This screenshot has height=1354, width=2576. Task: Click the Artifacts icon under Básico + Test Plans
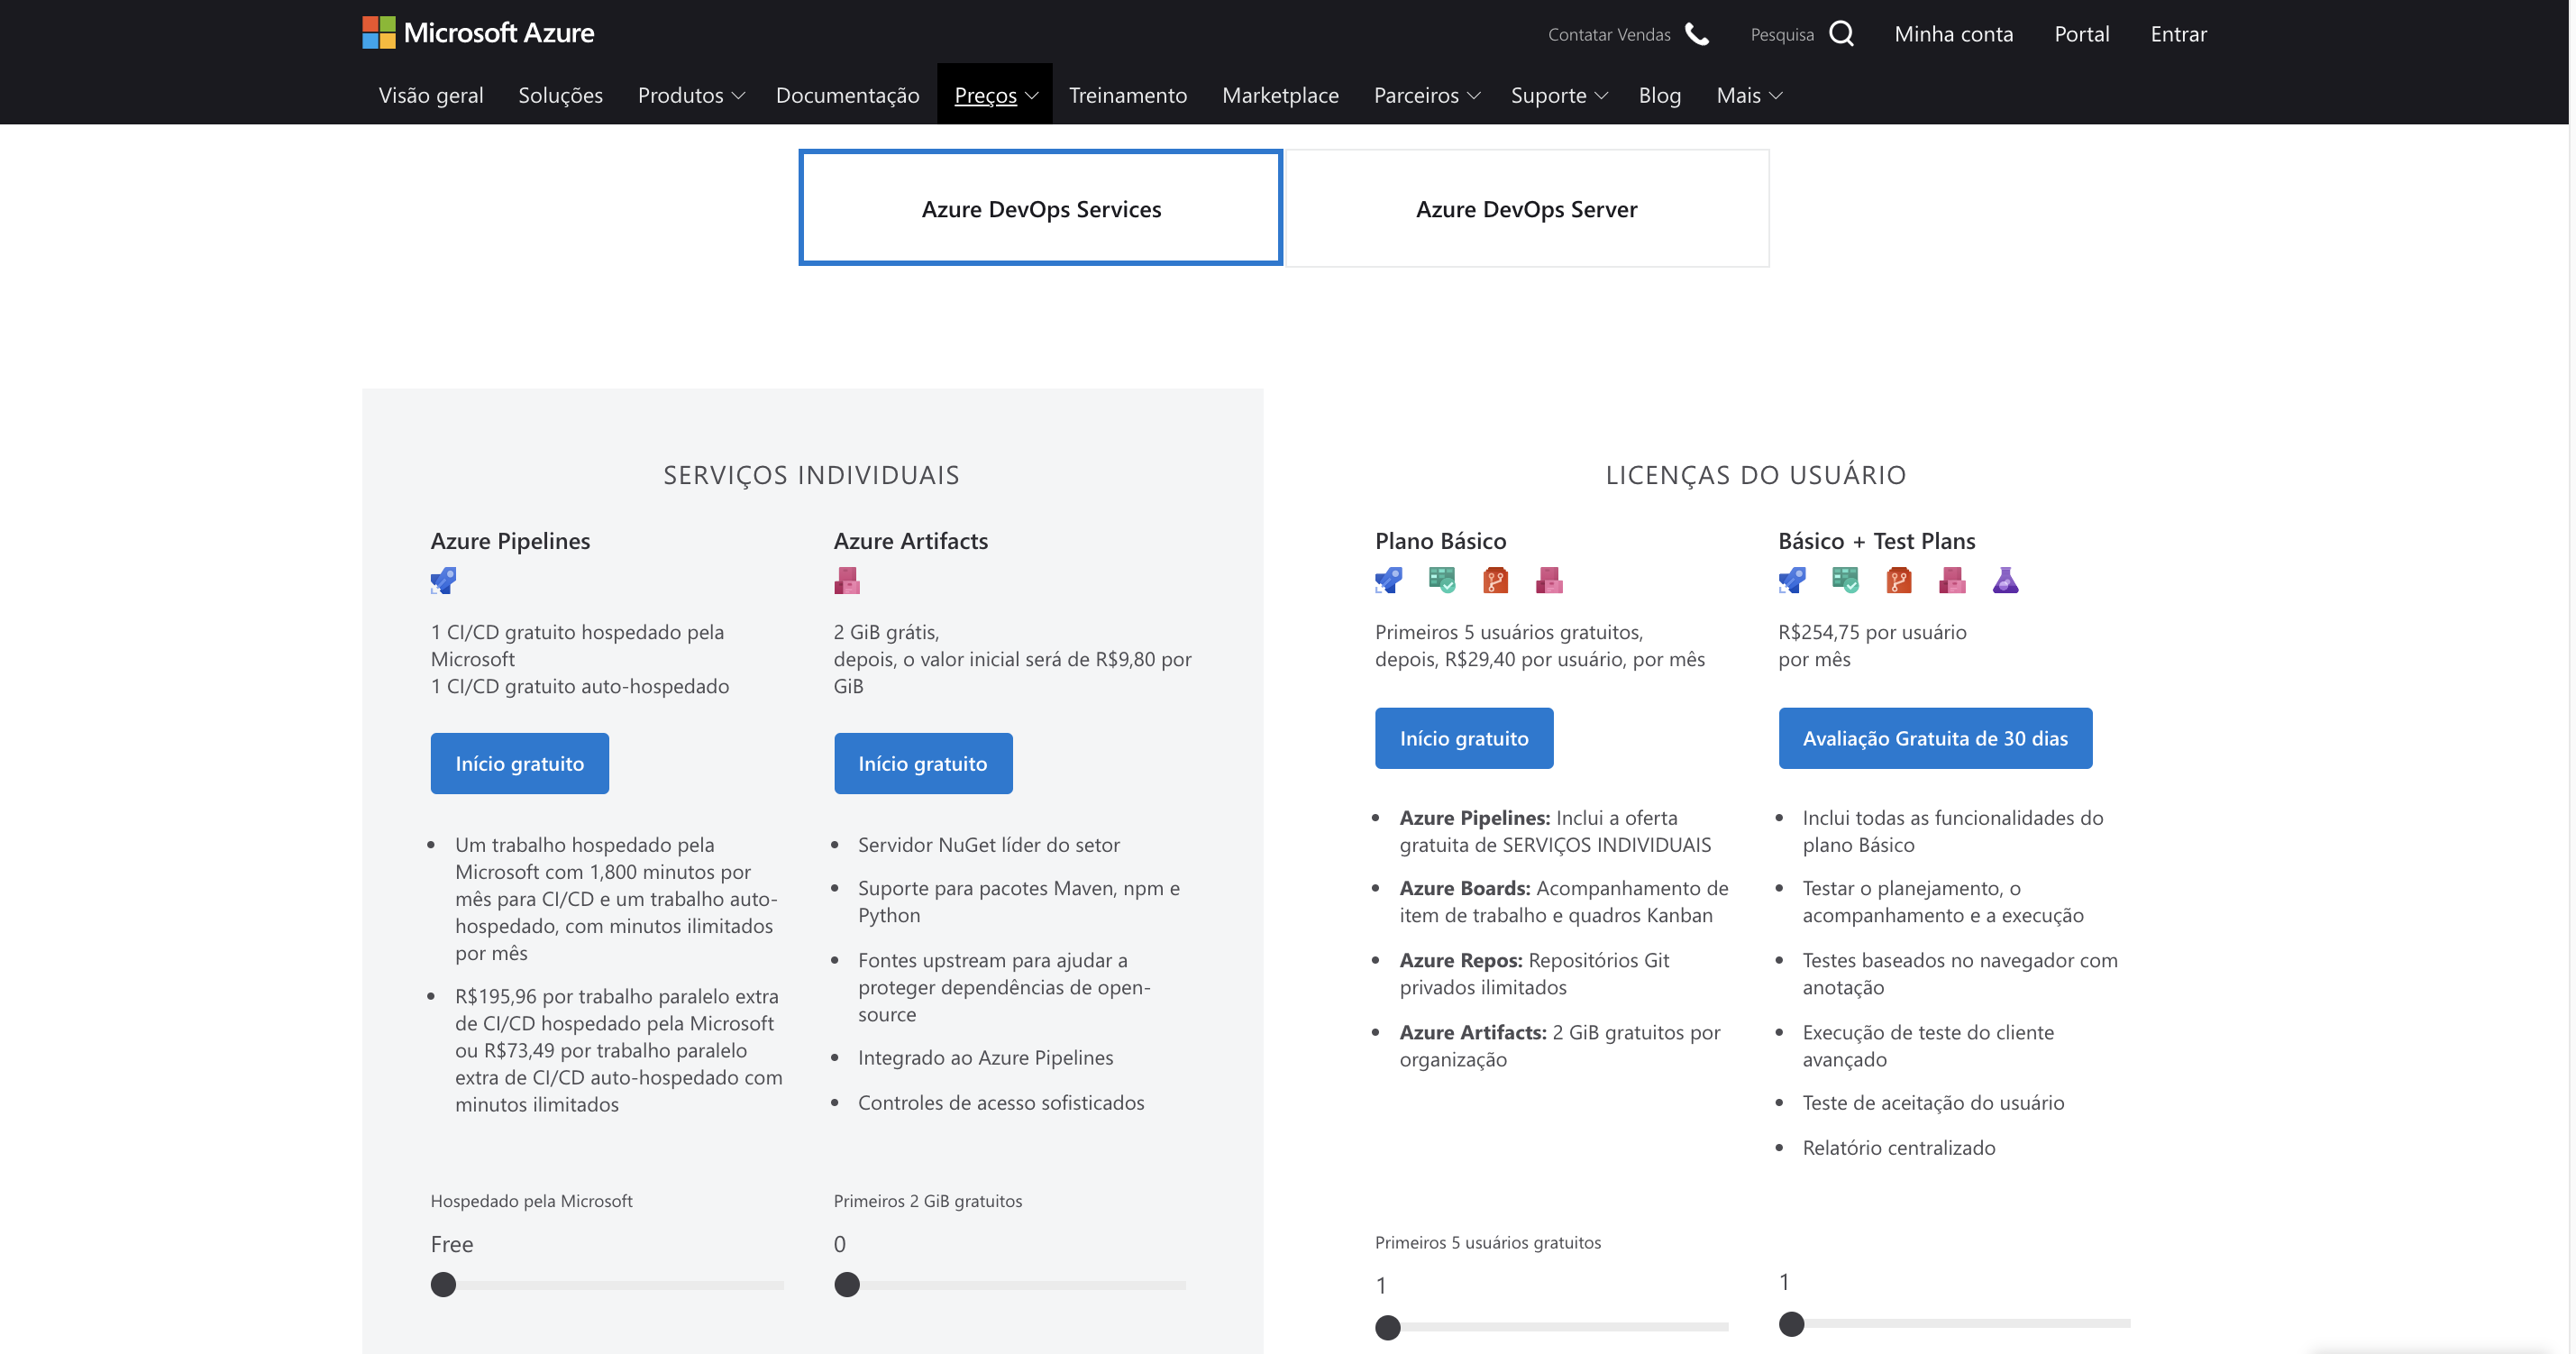(1952, 581)
